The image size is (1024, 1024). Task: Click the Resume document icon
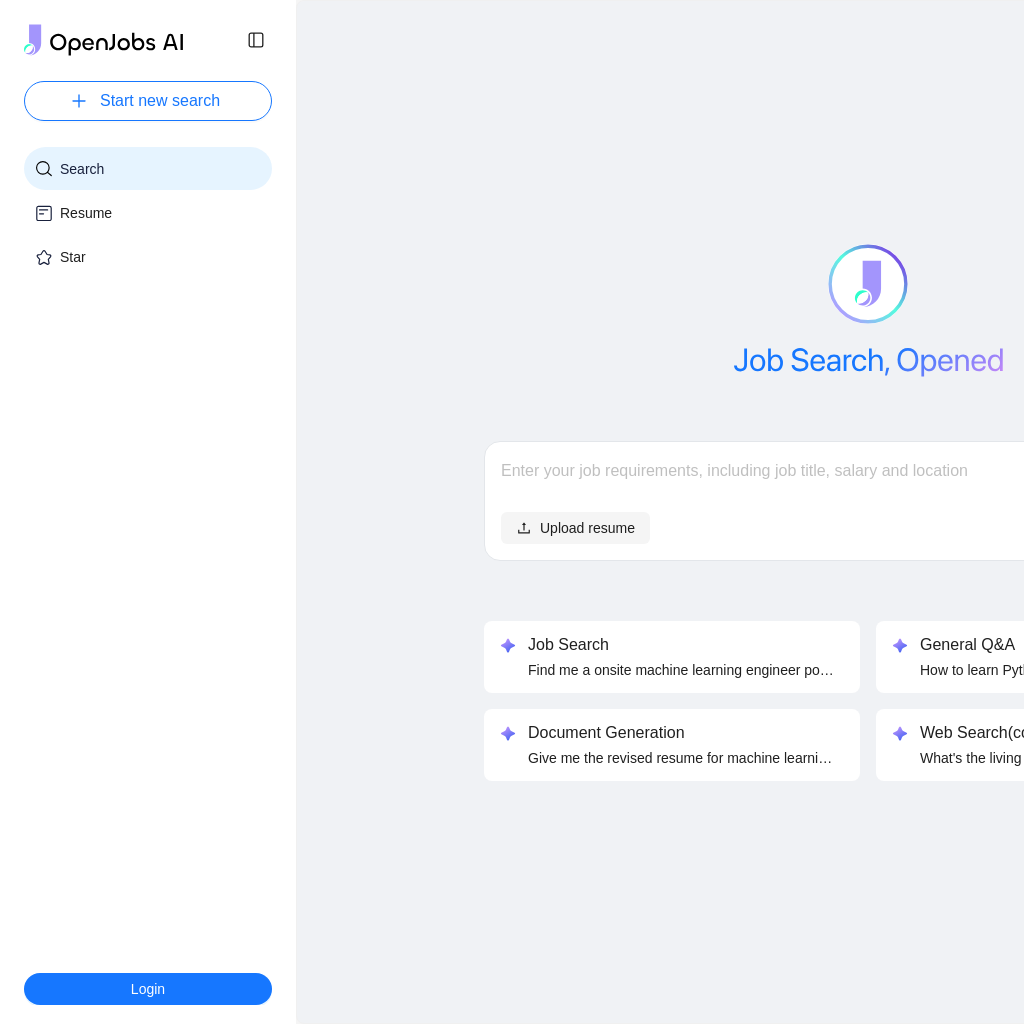[44, 213]
